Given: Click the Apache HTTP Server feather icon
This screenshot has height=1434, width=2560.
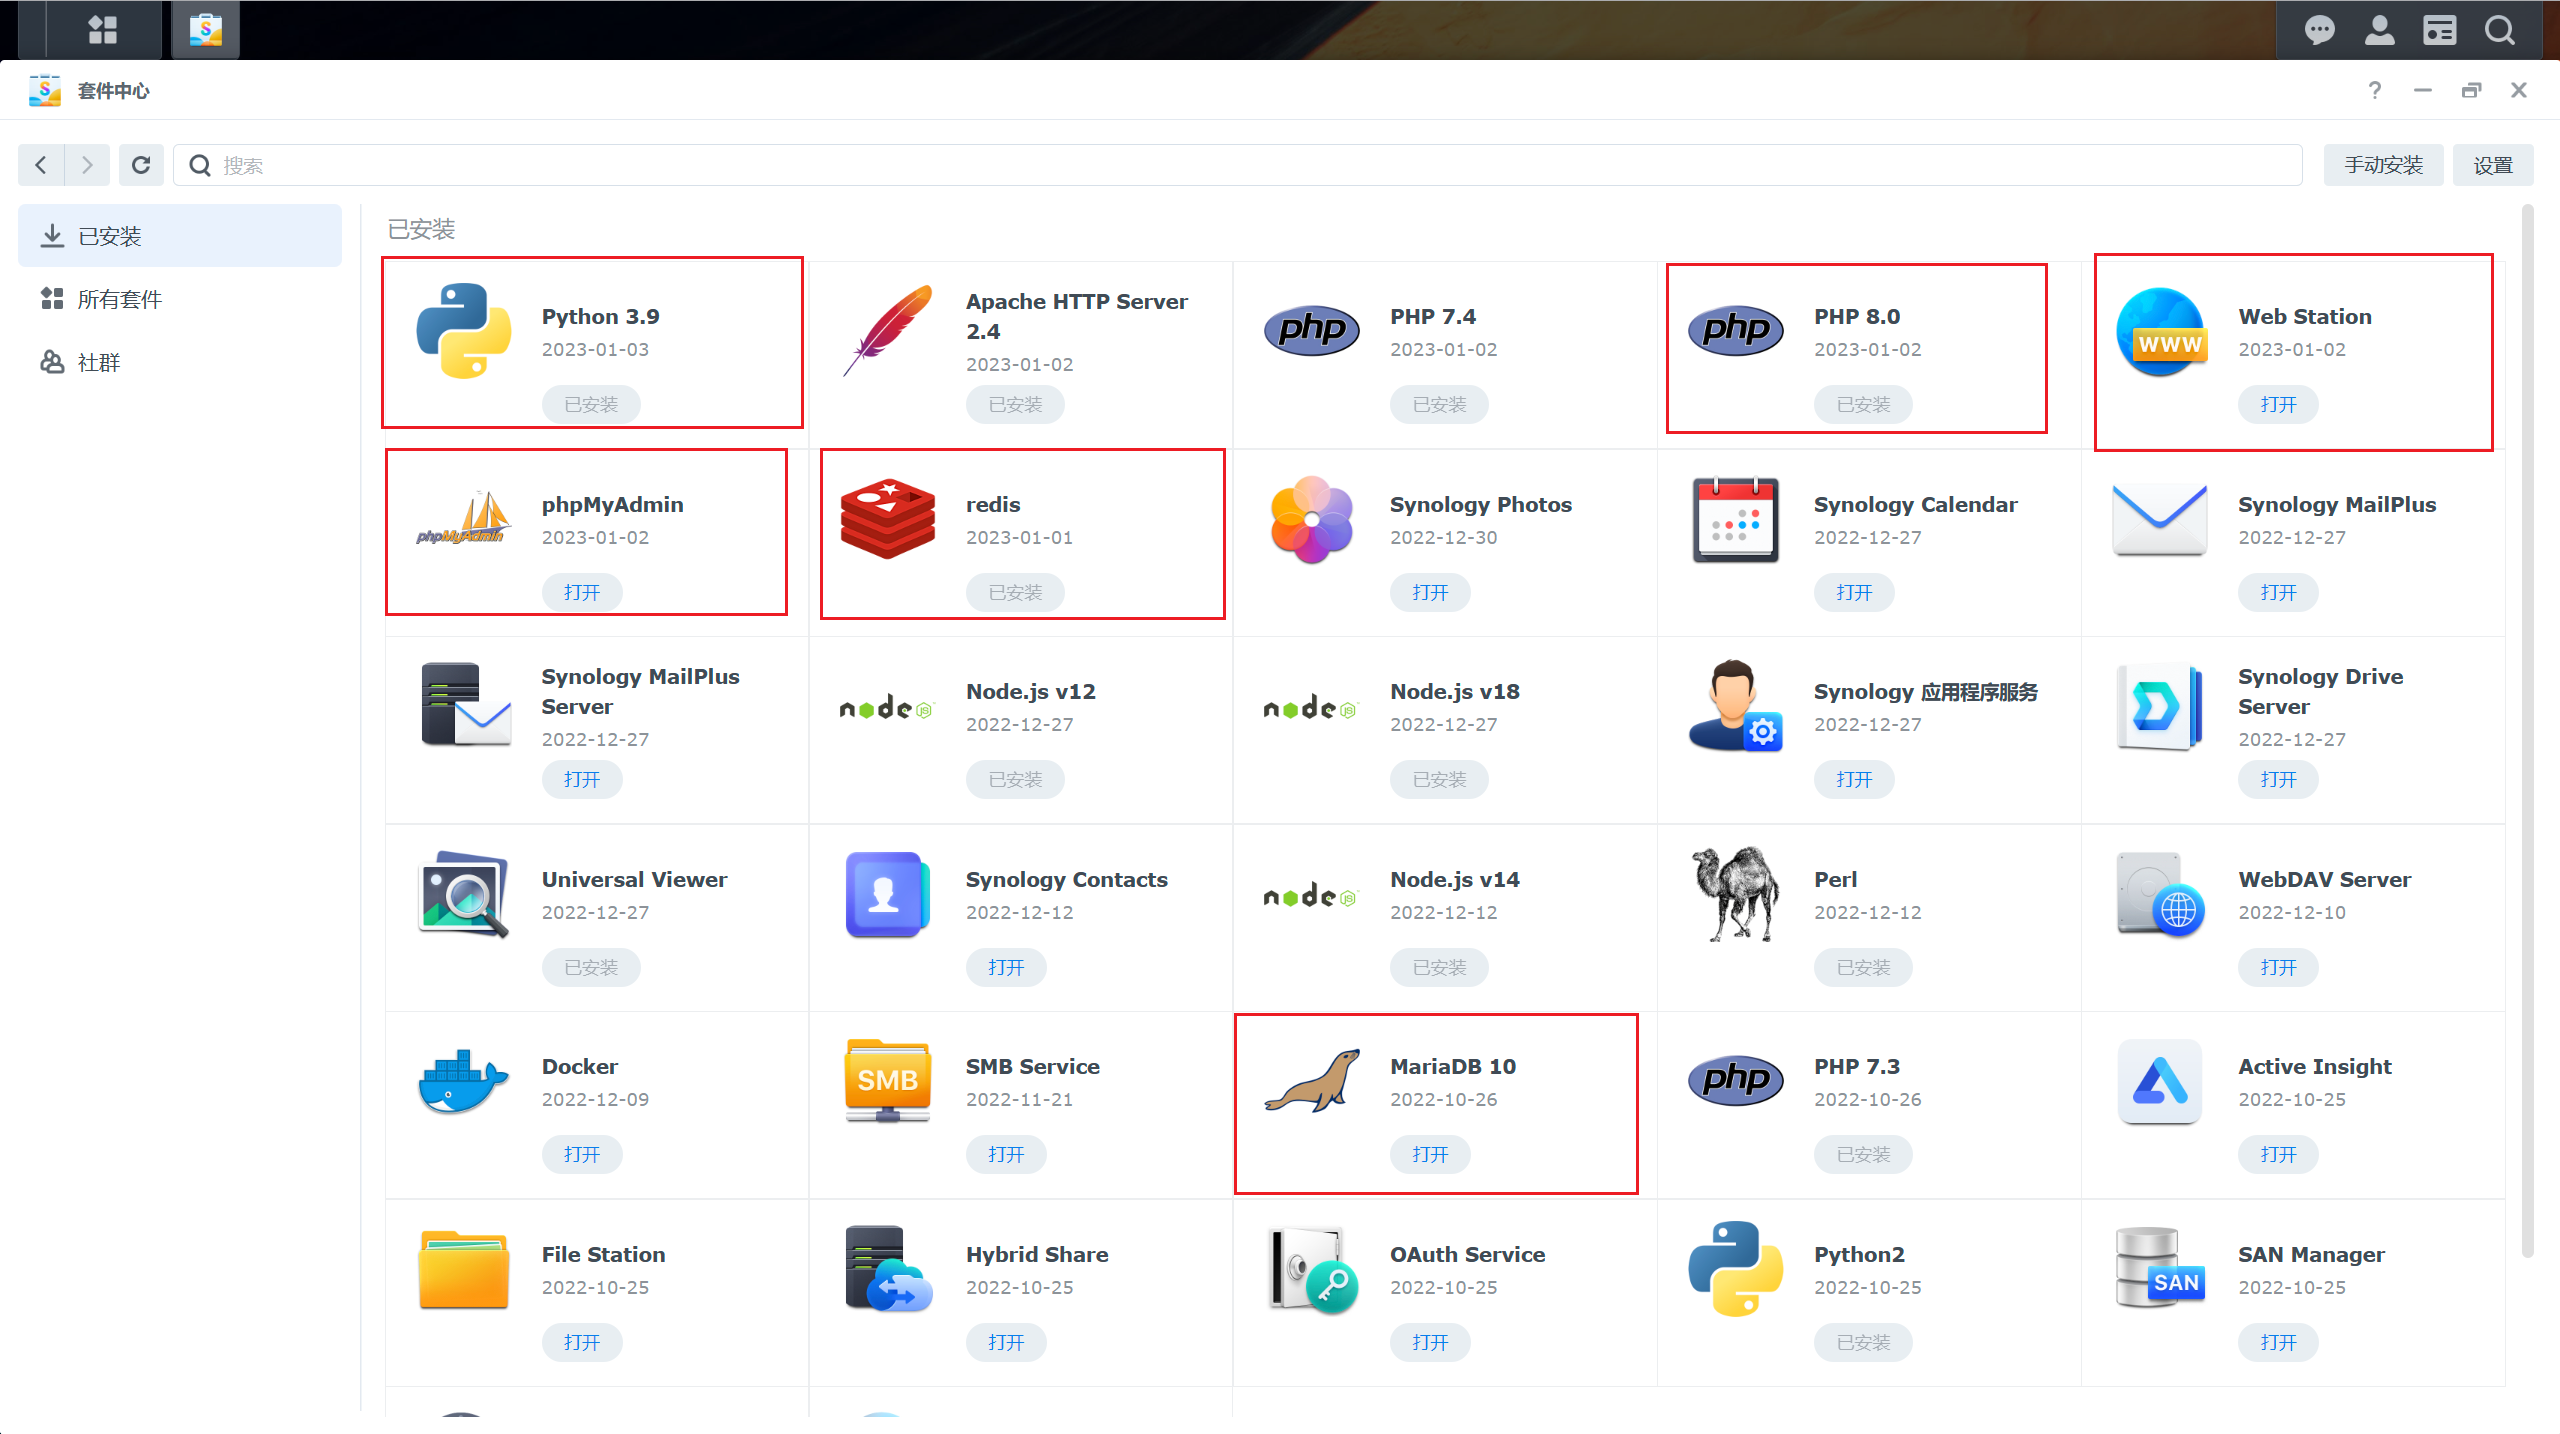Looking at the screenshot, I should pos(888,330).
